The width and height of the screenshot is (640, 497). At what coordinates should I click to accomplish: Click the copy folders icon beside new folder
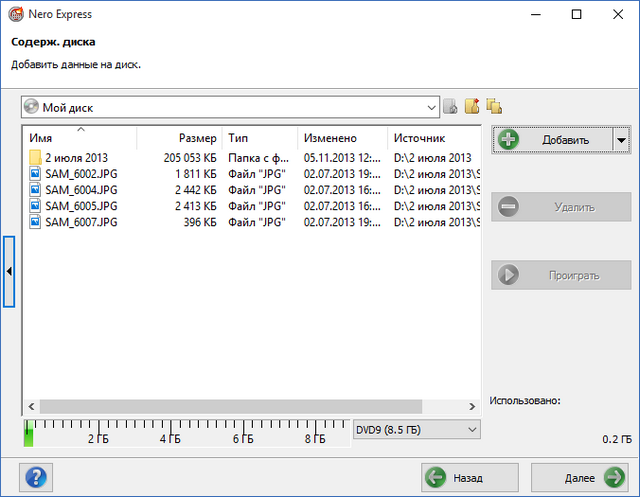[493, 107]
